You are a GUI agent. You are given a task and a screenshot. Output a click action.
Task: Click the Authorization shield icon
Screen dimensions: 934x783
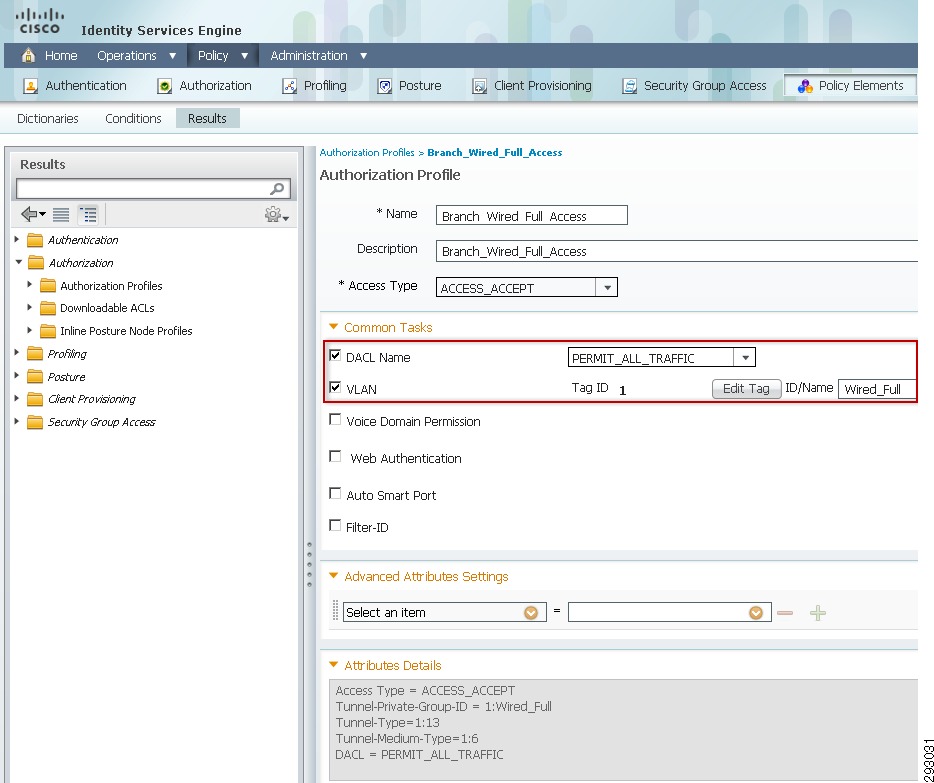(164, 86)
